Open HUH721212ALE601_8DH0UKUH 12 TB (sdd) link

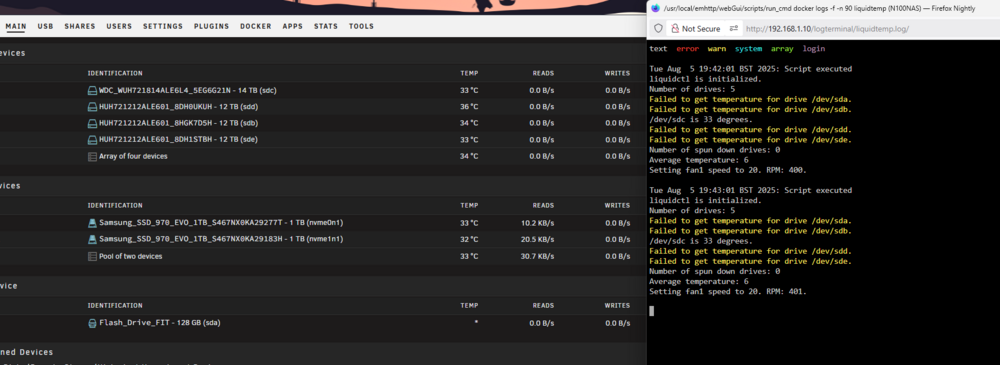point(178,107)
